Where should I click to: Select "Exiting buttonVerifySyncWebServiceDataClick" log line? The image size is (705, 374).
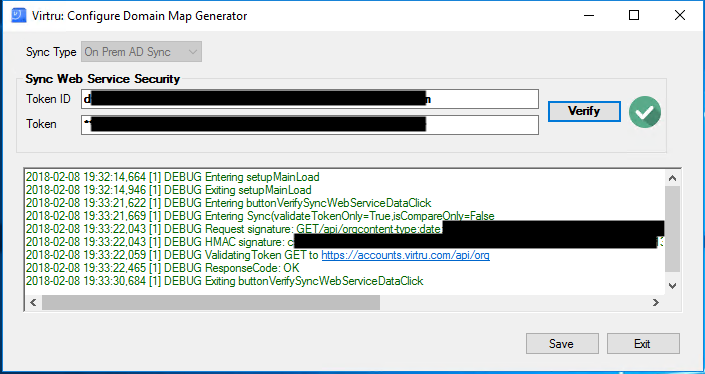point(225,281)
